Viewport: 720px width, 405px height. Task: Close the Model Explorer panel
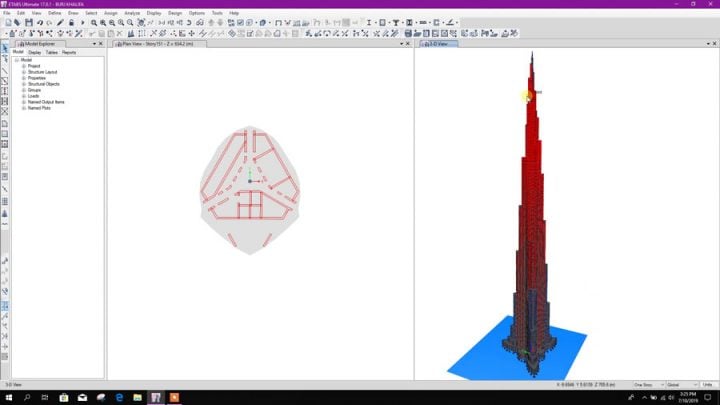pyautogui.click(x=101, y=44)
